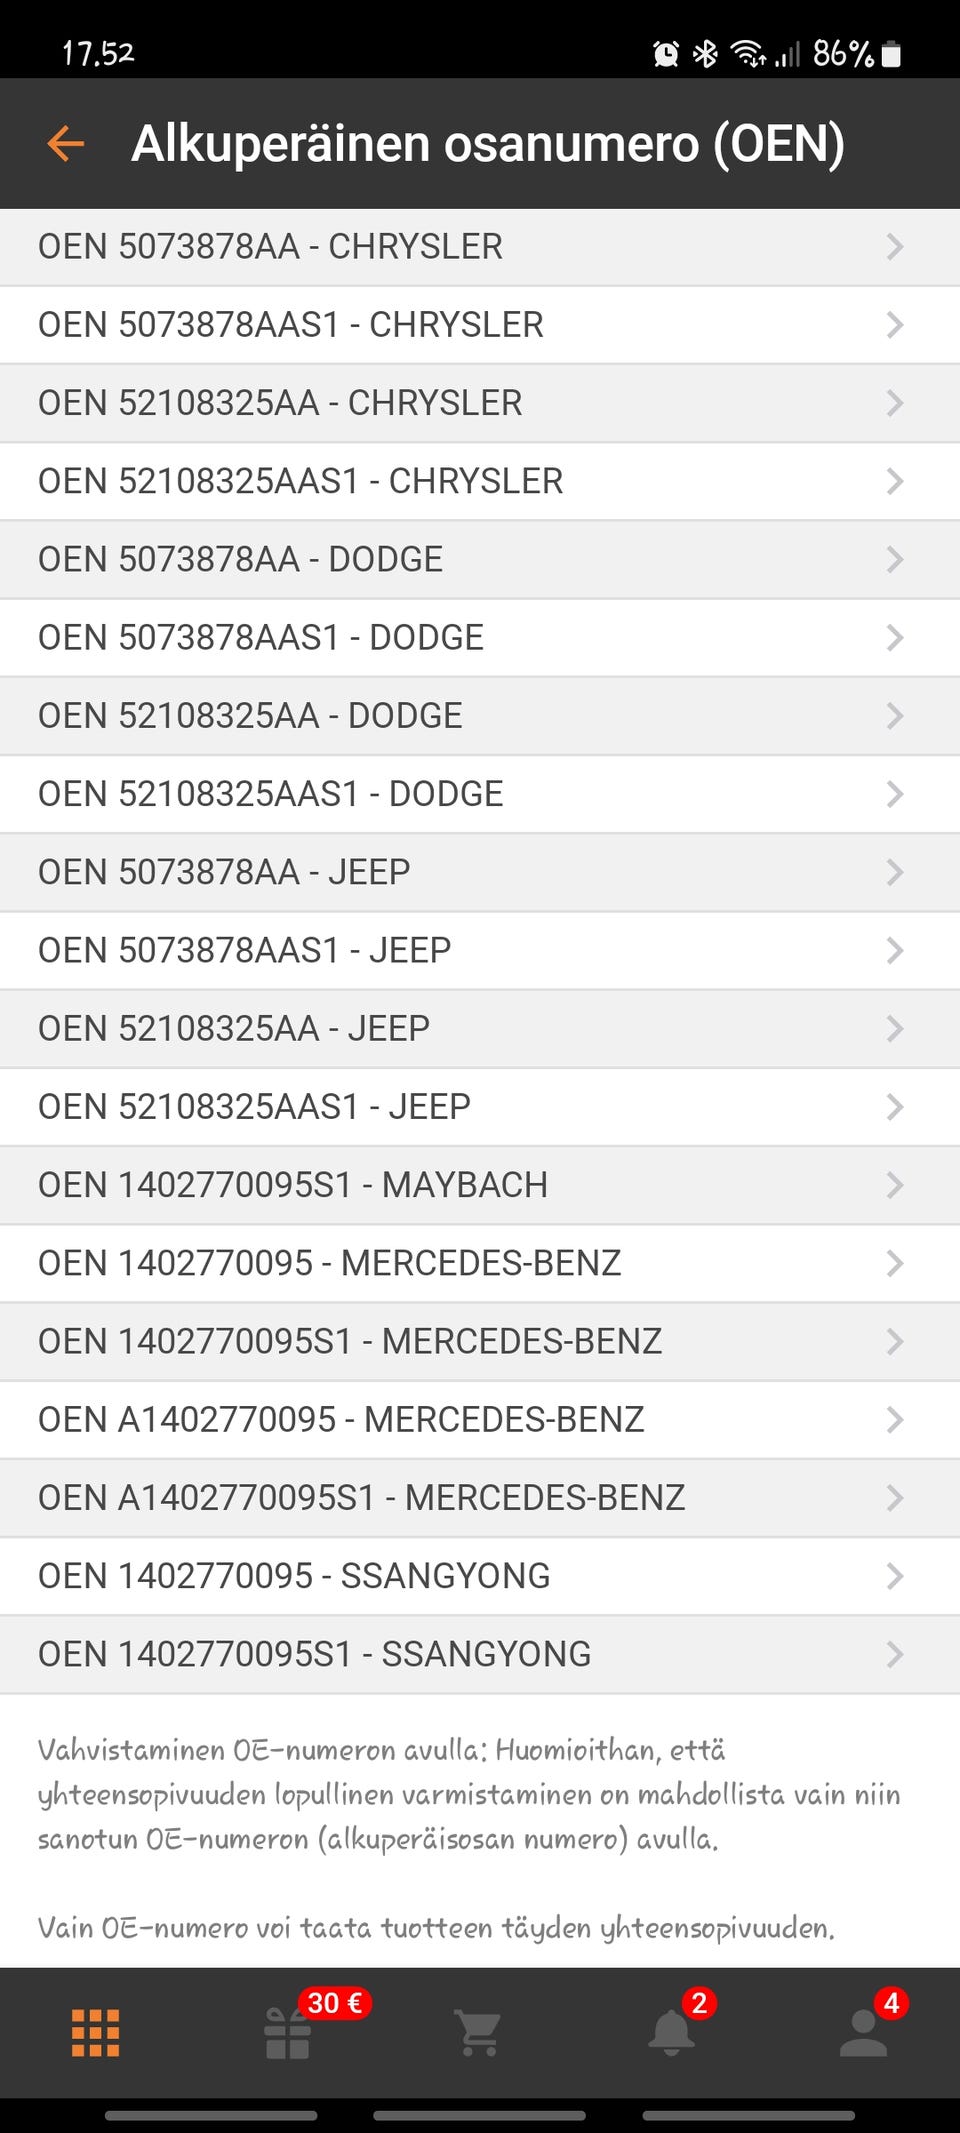The width and height of the screenshot is (960, 2133).
Task: Expand chevron for OEN 5073878AA - CHRYSLER
Action: pyautogui.click(x=895, y=247)
